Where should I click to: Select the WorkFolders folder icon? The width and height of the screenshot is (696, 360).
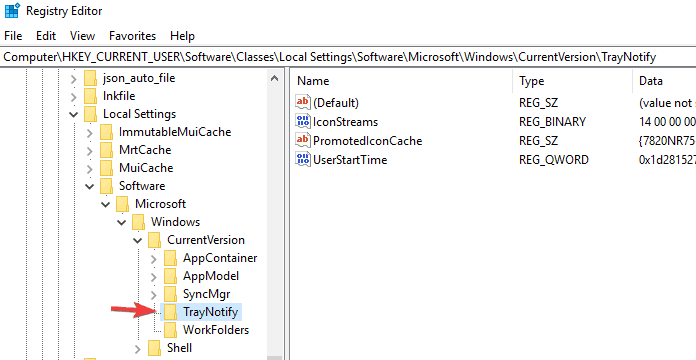170,330
